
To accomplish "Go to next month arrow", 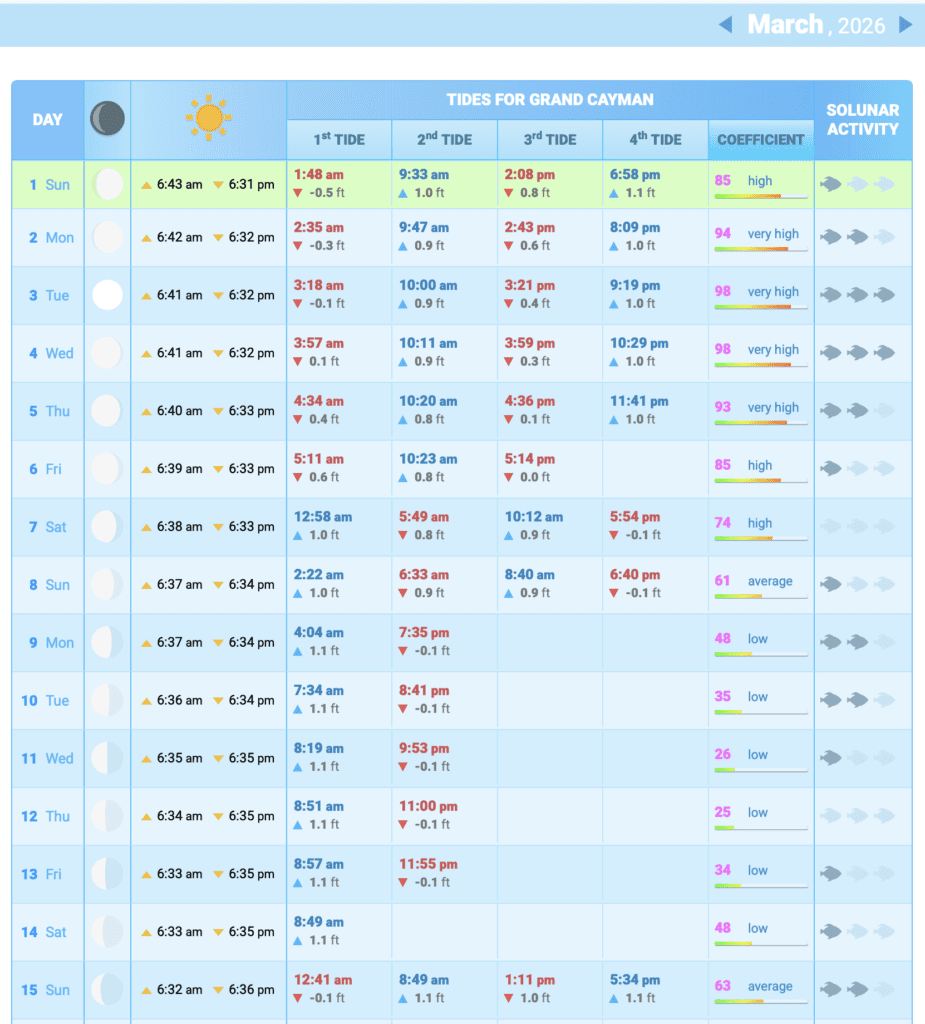I will tap(905, 24).
